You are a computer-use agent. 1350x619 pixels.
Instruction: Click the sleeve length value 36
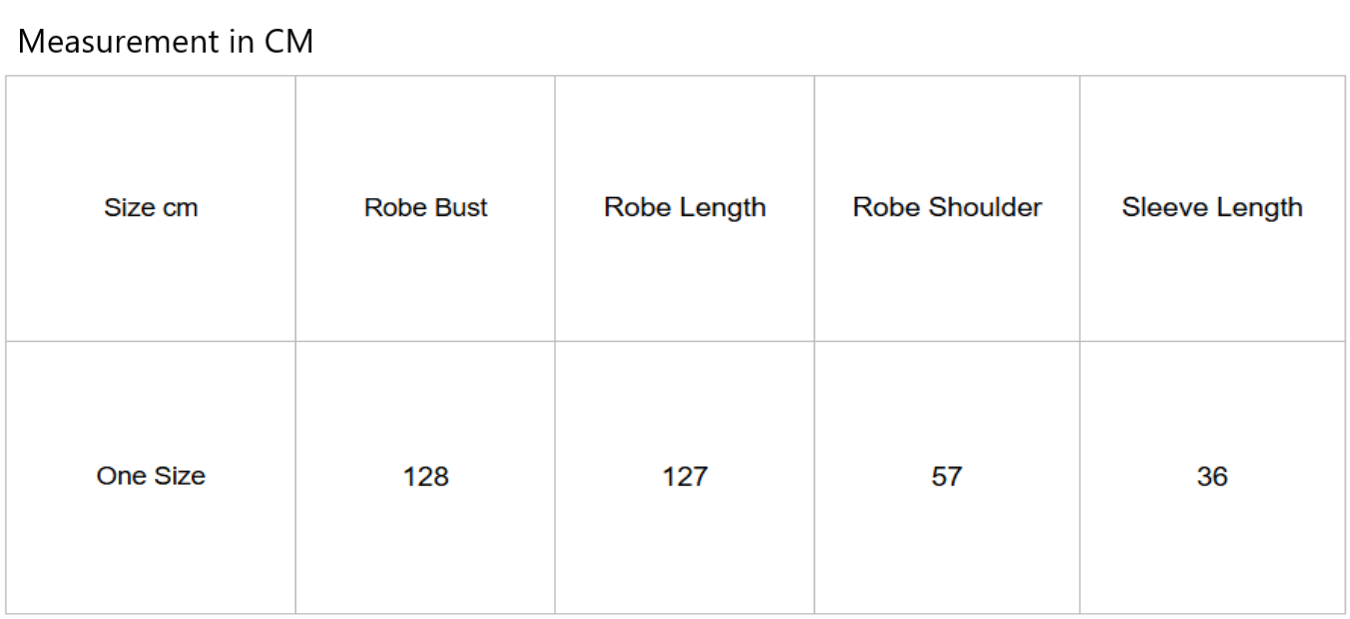(1212, 477)
